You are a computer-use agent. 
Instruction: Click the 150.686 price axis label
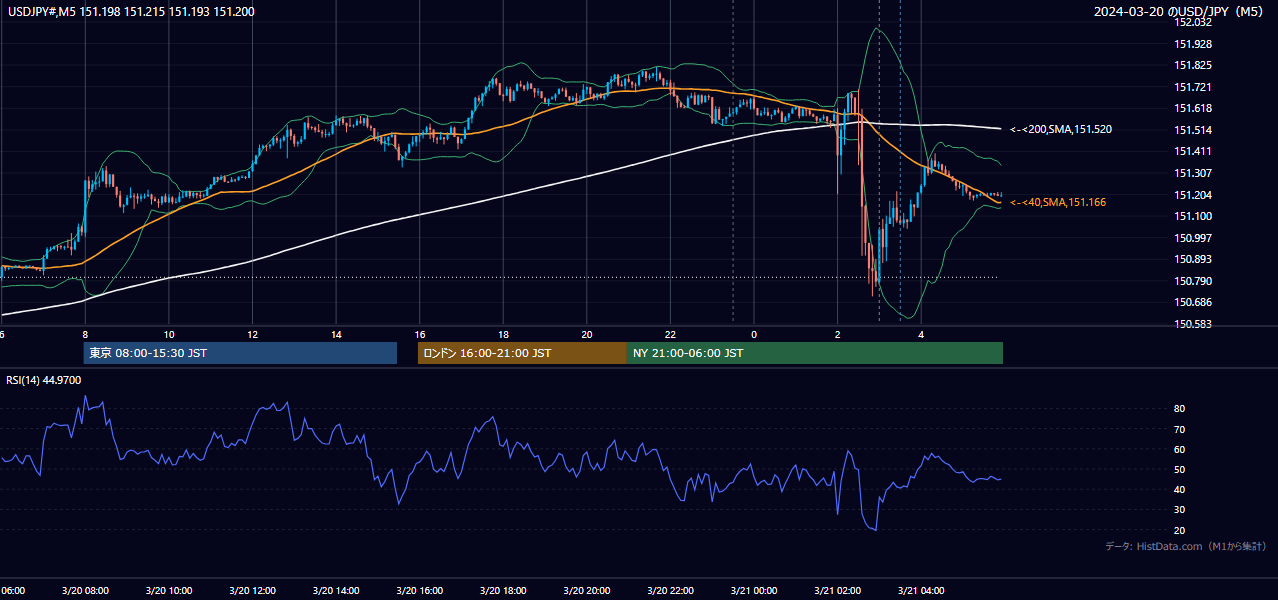pos(1193,302)
